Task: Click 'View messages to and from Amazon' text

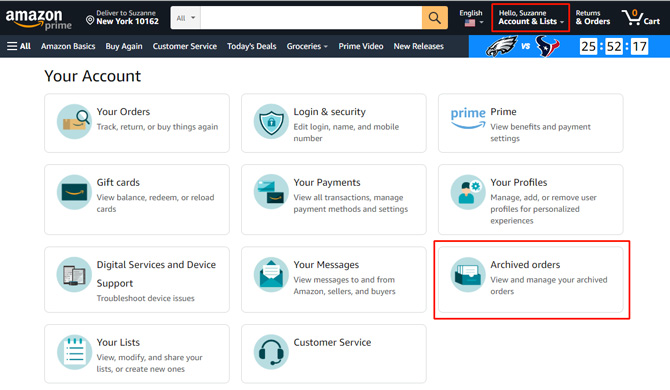Action: pyautogui.click(x=344, y=285)
